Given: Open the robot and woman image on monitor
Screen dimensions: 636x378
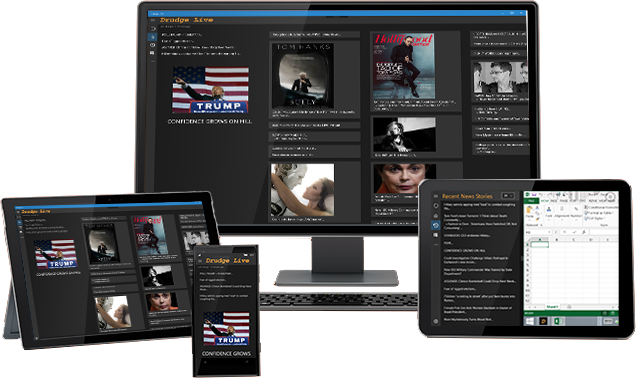Looking at the screenshot, I should [303, 190].
